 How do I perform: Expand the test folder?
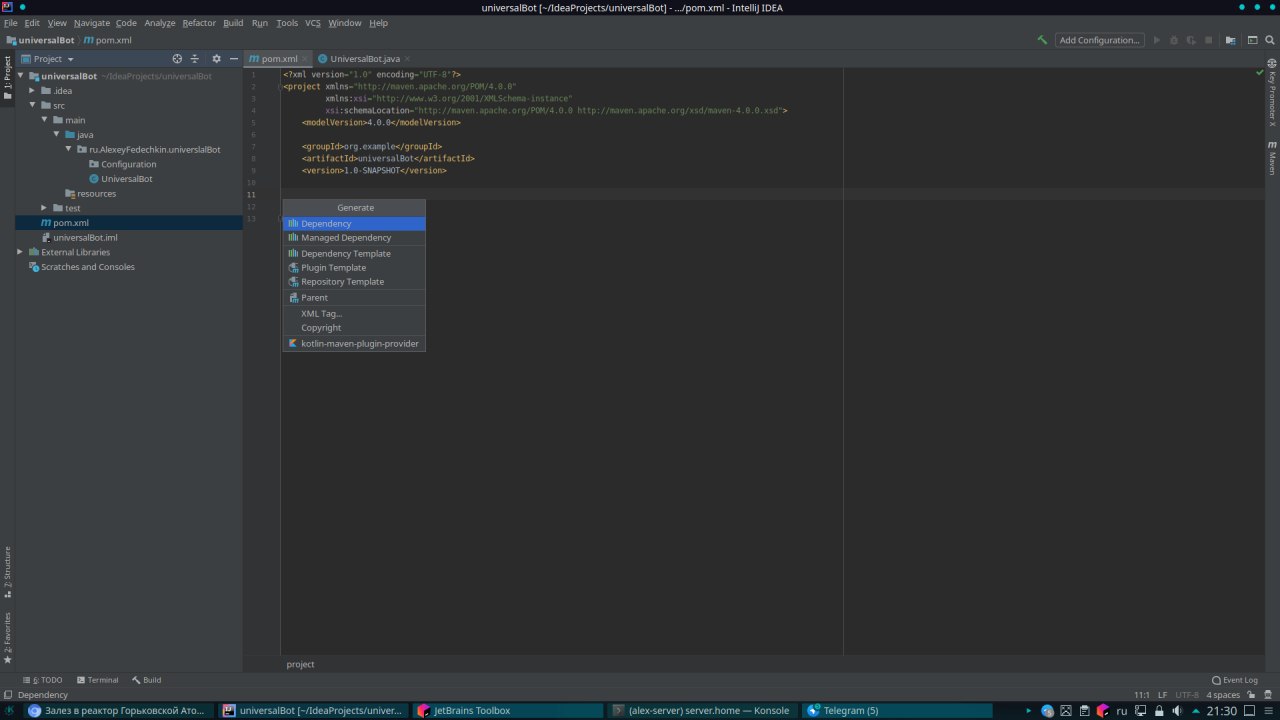point(44,208)
